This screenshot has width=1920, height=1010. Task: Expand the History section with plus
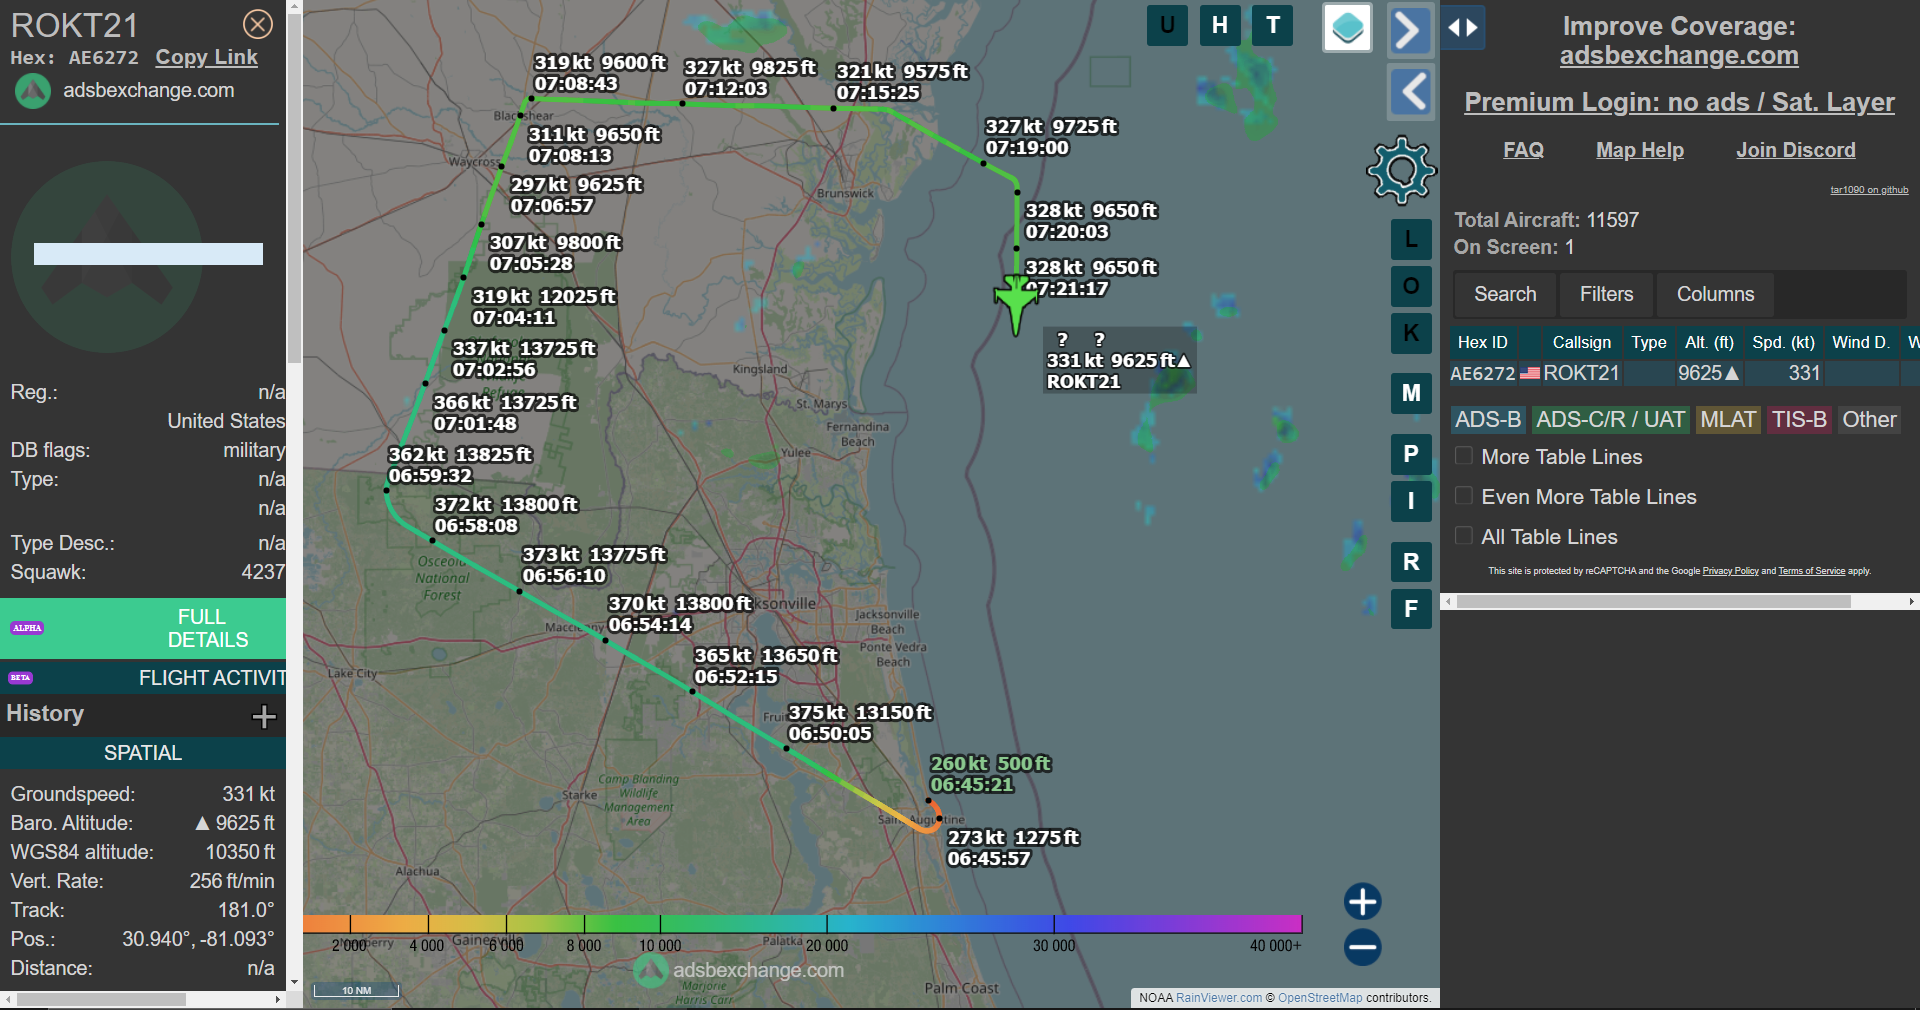pyautogui.click(x=264, y=716)
